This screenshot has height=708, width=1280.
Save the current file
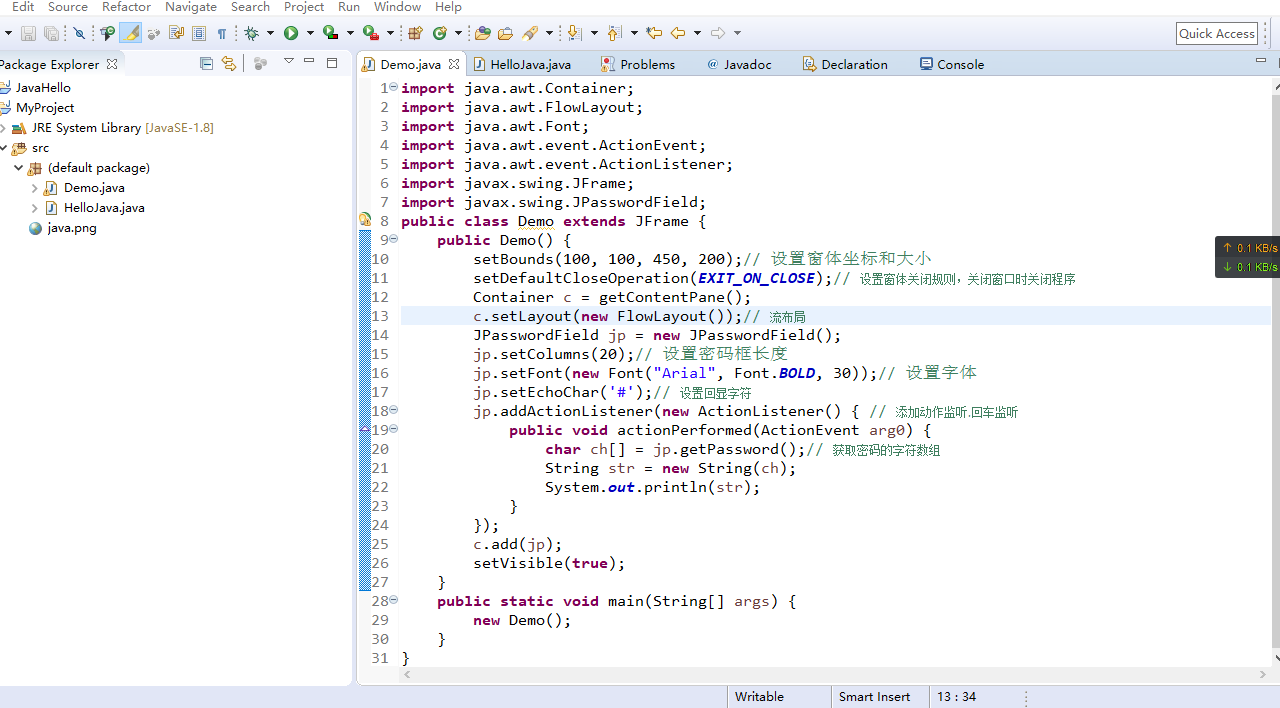point(28,32)
